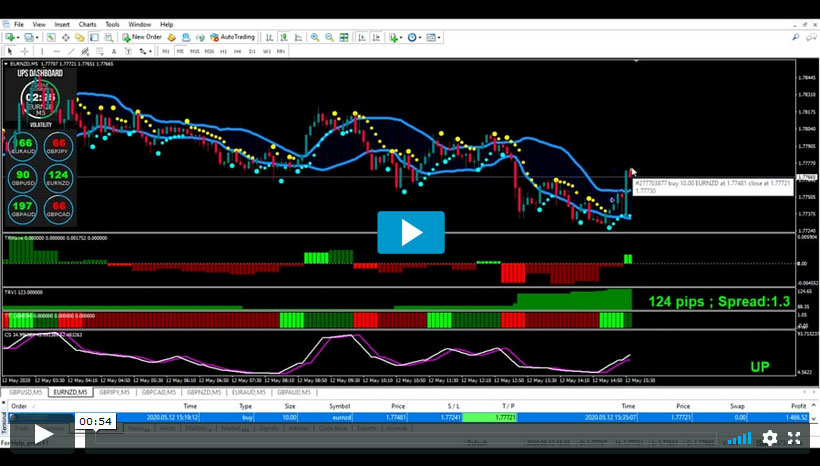Open the video settings gear

pyautogui.click(x=769, y=437)
